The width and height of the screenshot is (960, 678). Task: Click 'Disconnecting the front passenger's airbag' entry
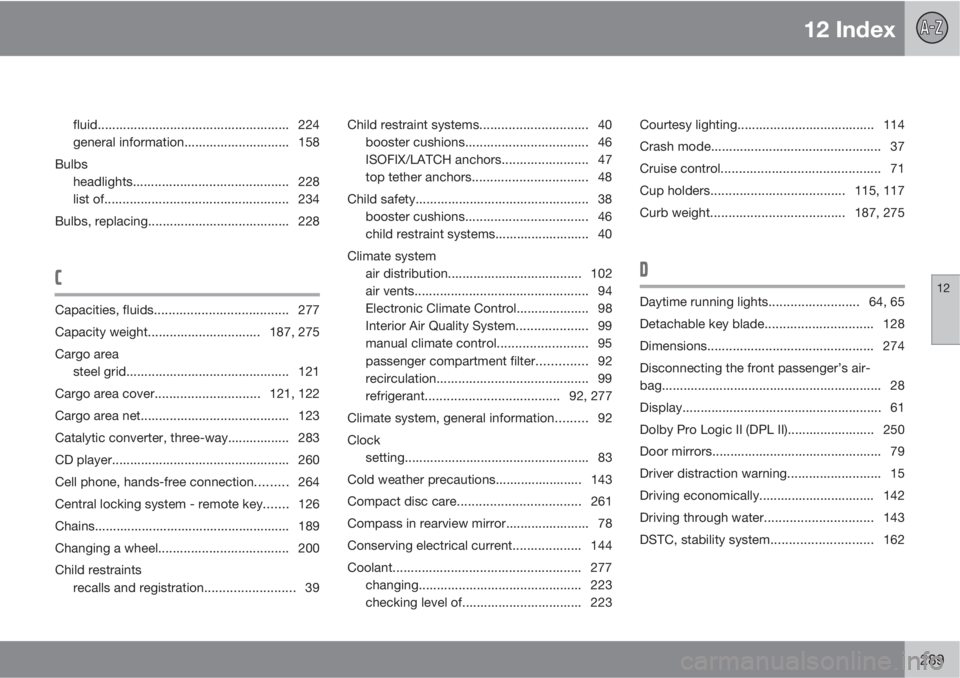pyautogui.click(x=772, y=377)
